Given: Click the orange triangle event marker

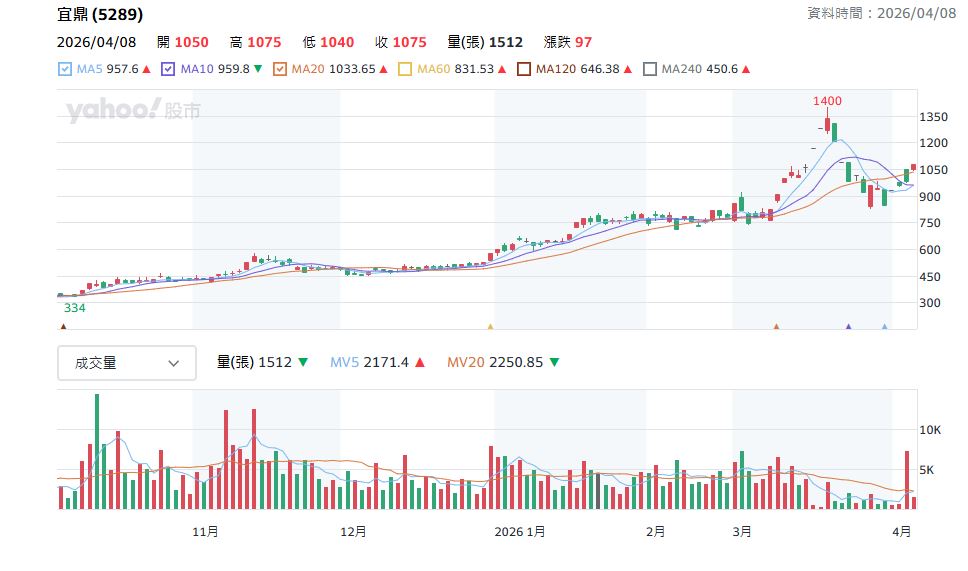Looking at the screenshot, I should tap(776, 326).
